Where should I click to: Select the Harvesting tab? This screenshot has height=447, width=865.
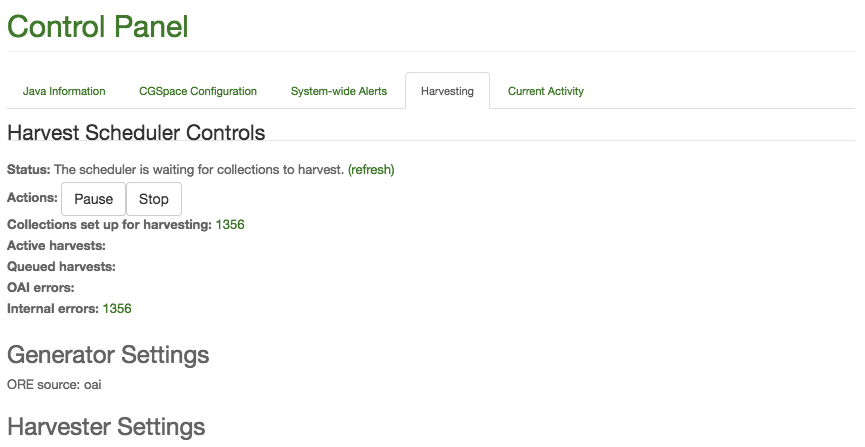click(447, 91)
